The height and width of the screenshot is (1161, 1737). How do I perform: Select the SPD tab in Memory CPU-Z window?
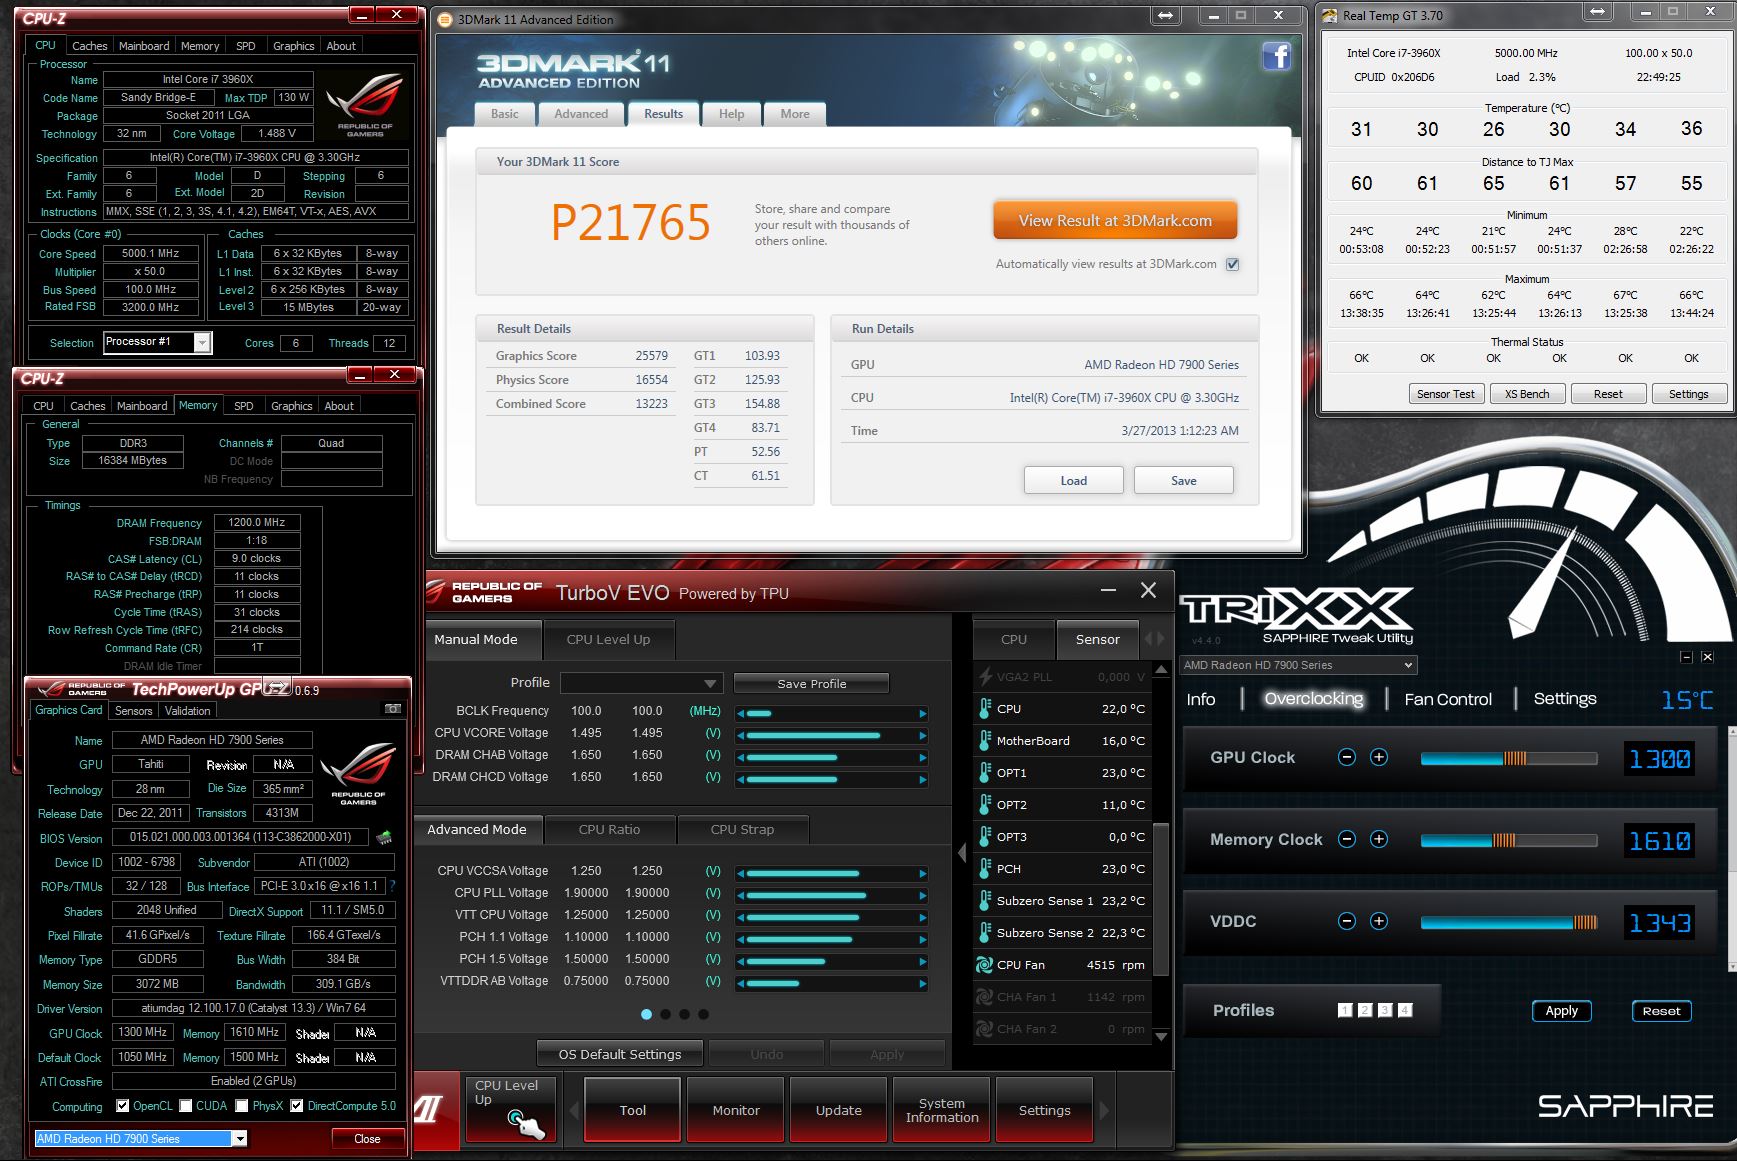click(x=243, y=406)
